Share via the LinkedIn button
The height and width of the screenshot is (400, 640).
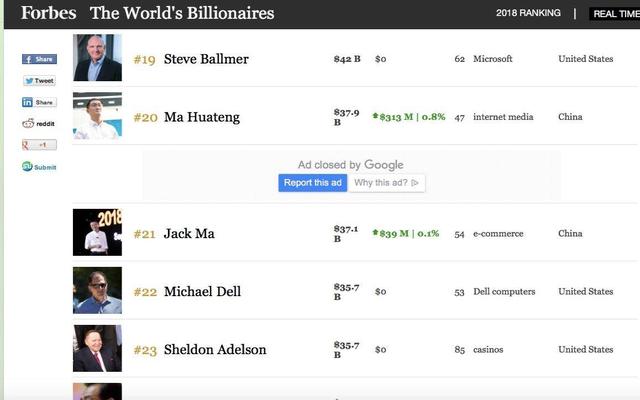pos(39,102)
